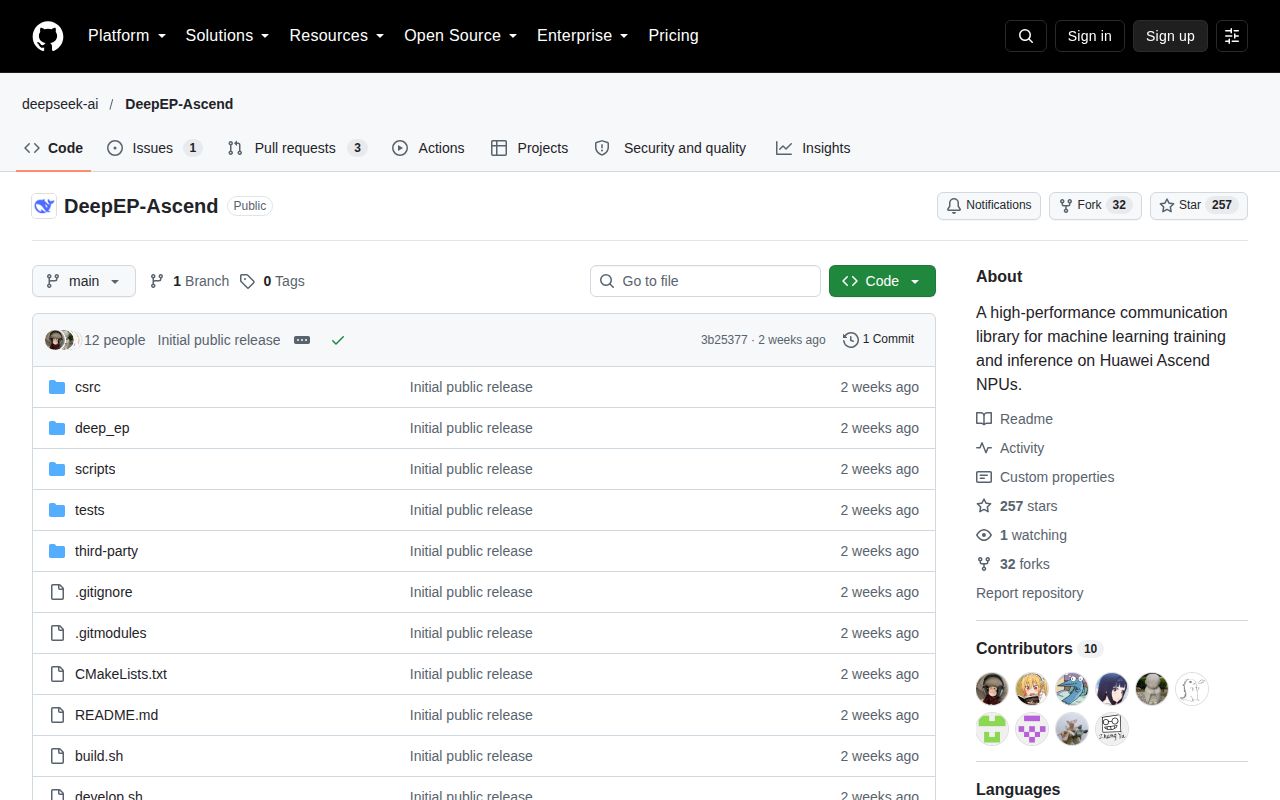Click the blonde anime contributor avatar
The width and height of the screenshot is (1280, 800).
1032,689
